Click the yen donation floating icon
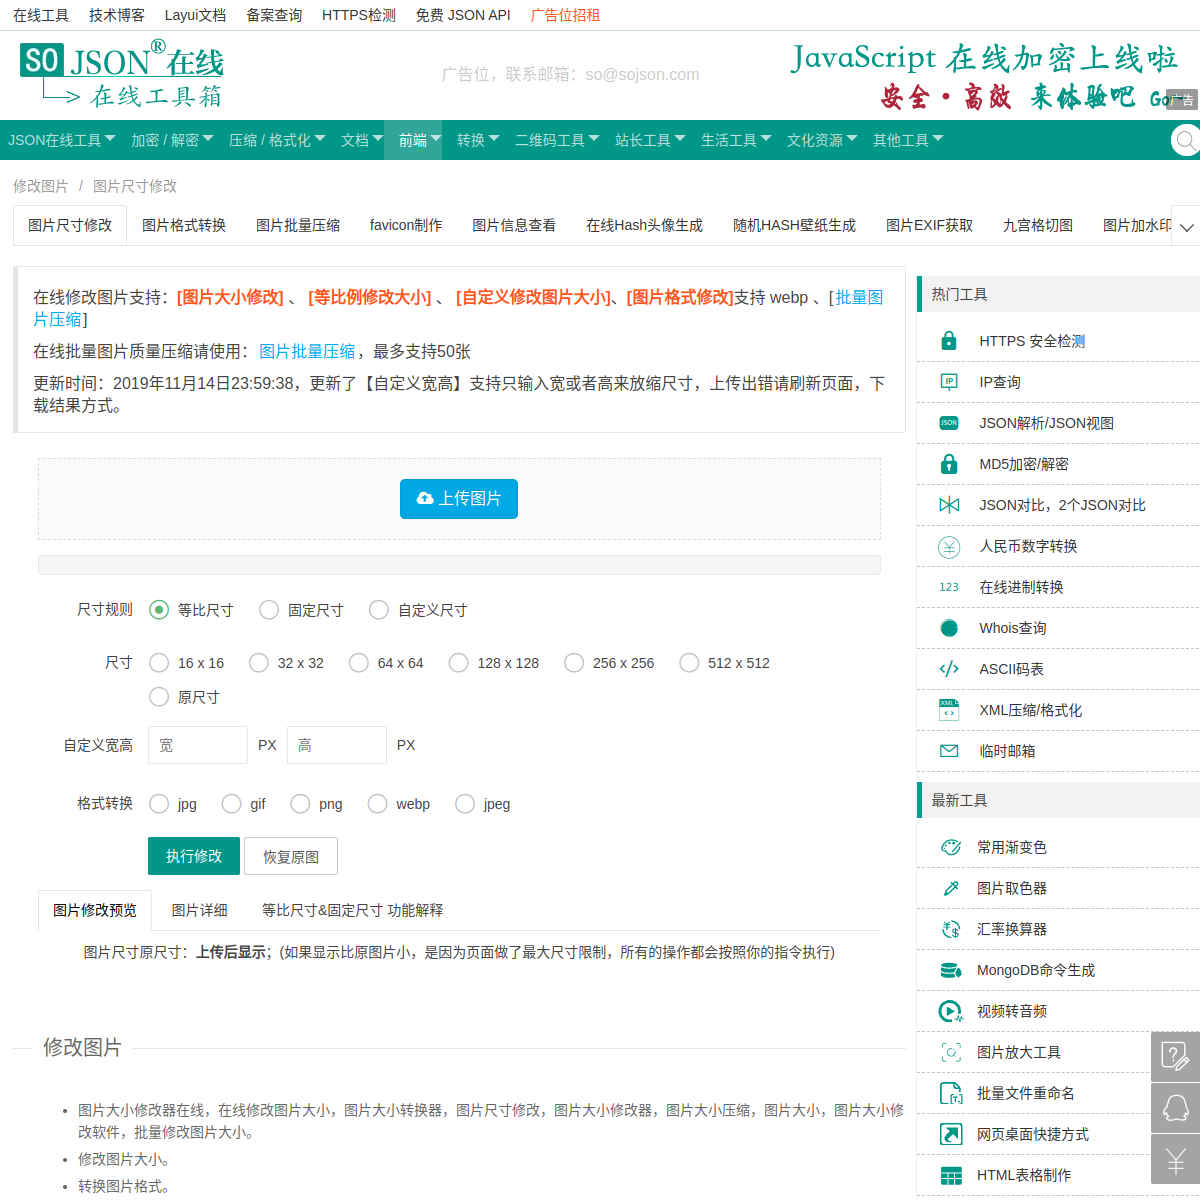The height and width of the screenshot is (1200, 1200). (1175, 1159)
